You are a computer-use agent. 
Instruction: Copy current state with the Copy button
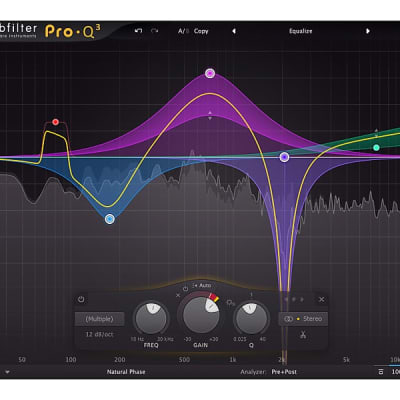coord(201,31)
